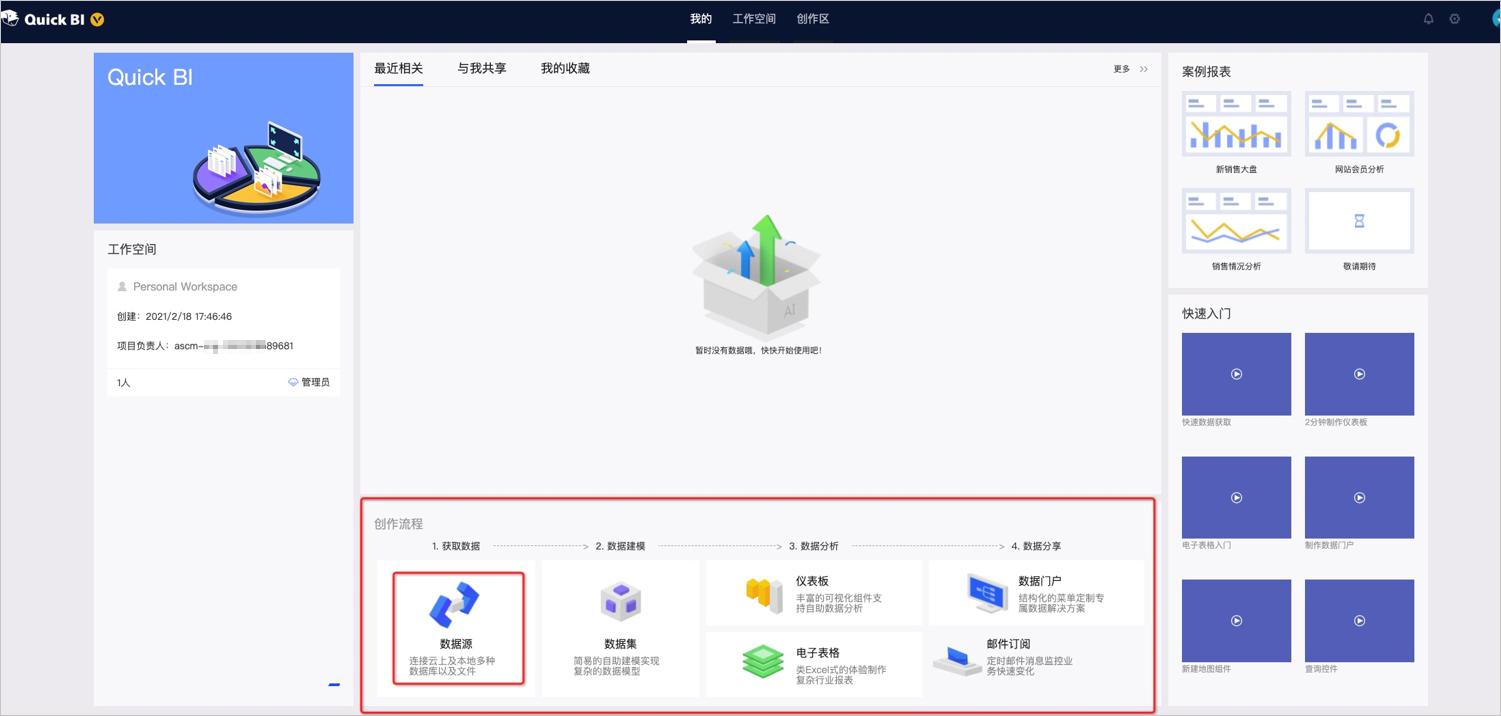The image size is (1501, 716).
Task: Play the 2分钟制作仪表板 video
Action: point(1359,374)
